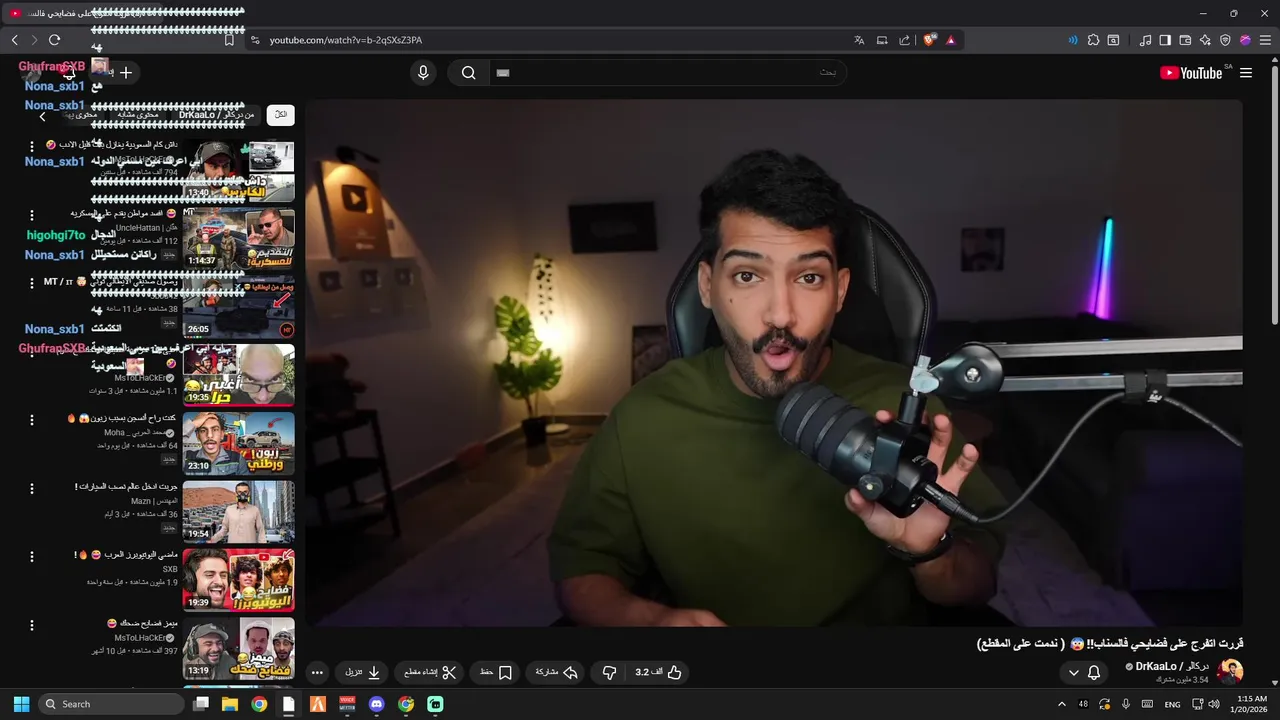The height and width of the screenshot is (720, 1280).
Task: Show more filter chips with the chevron
Action: point(42,117)
